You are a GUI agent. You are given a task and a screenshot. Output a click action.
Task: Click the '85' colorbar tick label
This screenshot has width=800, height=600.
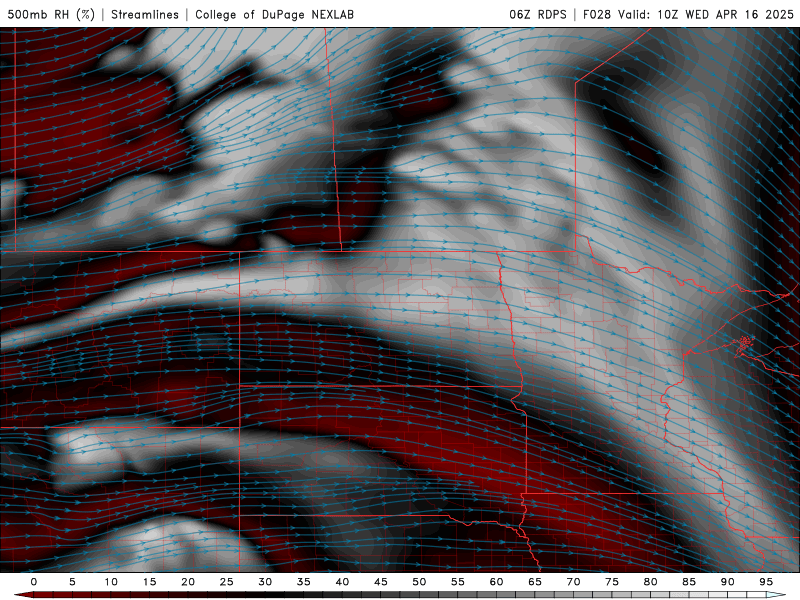pyautogui.click(x=689, y=582)
